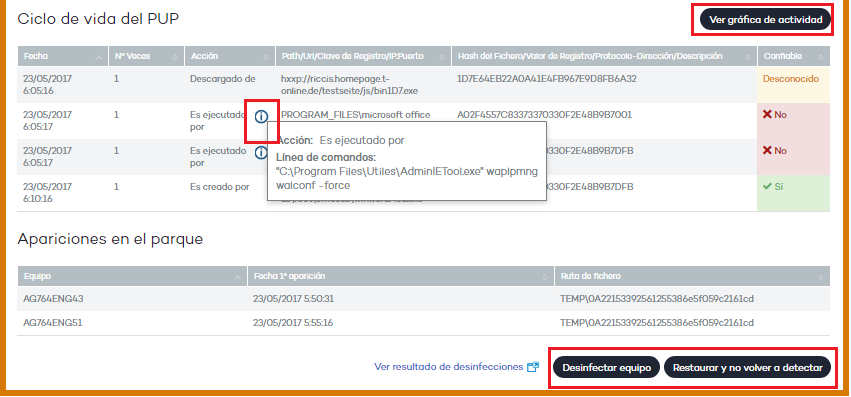Screen dimensions: 851x397
Task: Click info icon in the 6:05:17 row marked A02F4557
Action: [x=262, y=116]
